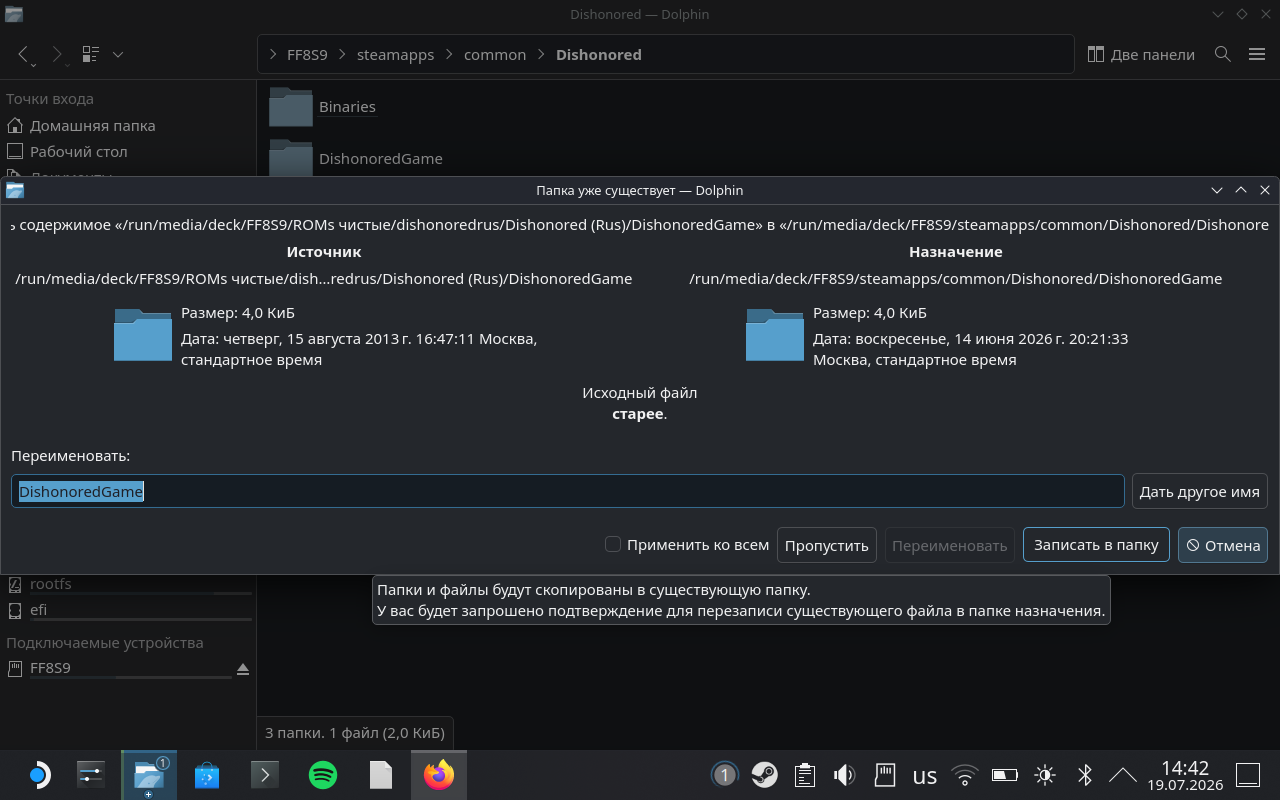Image resolution: width=1280 pixels, height=800 pixels.
Task: Click the destination date 14 июня 2026 text
Action: click(970, 349)
